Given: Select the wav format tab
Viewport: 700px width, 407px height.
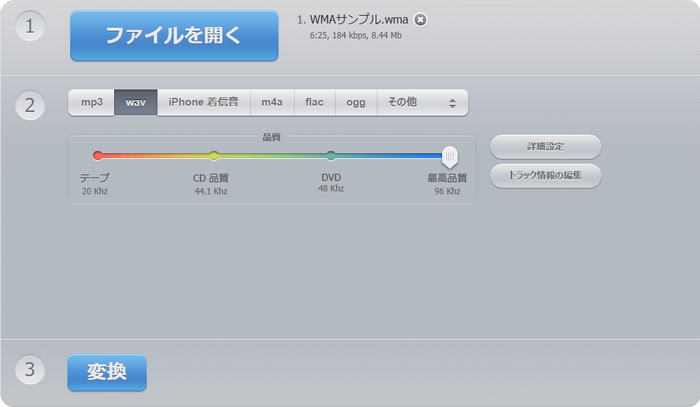Looking at the screenshot, I should coord(136,102).
